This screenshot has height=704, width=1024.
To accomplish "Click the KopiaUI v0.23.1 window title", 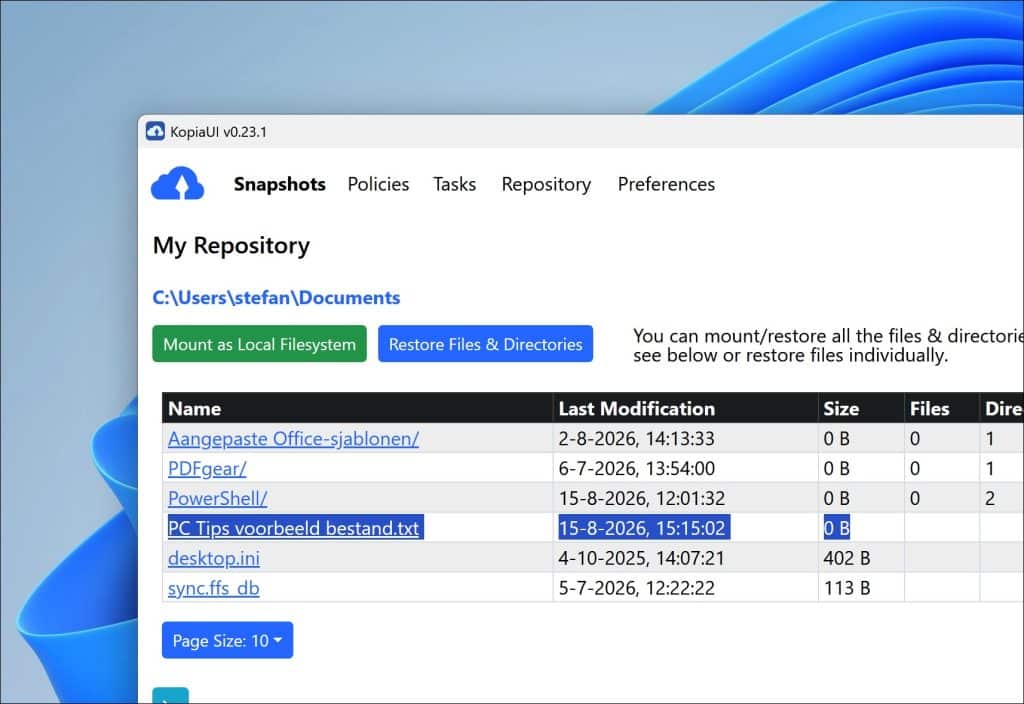I will tap(218, 131).
